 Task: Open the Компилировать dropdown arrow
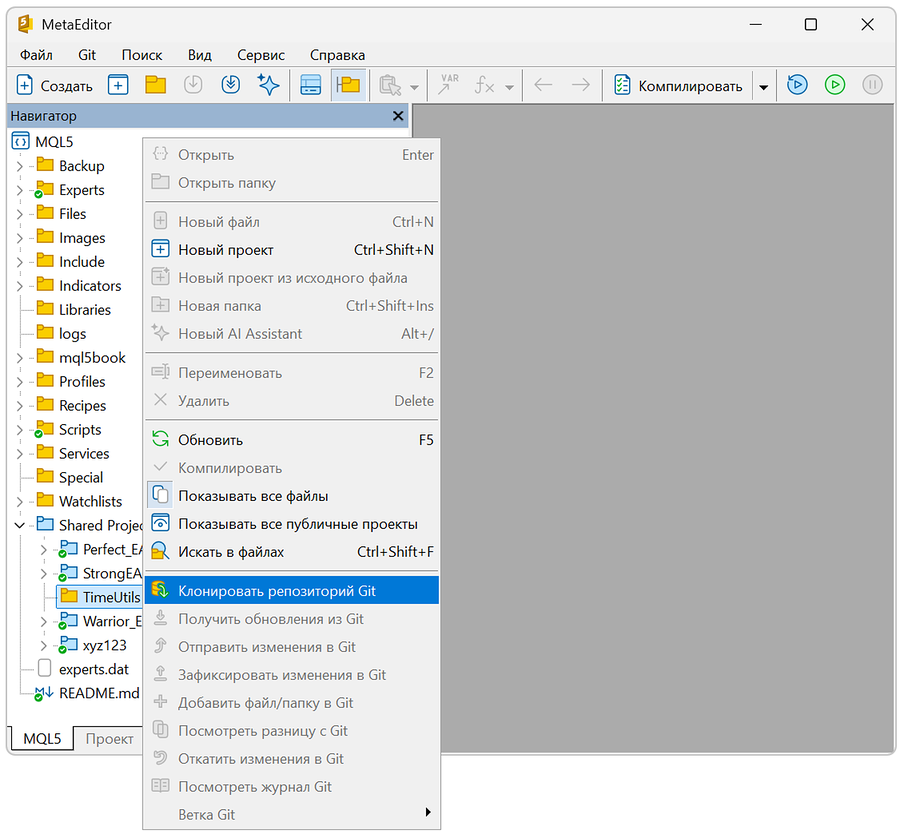tap(763, 87)
